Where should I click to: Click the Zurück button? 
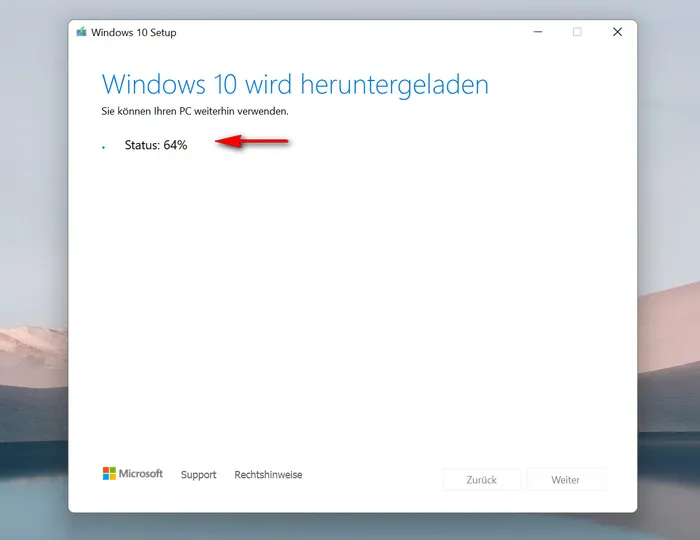point(481,480)
